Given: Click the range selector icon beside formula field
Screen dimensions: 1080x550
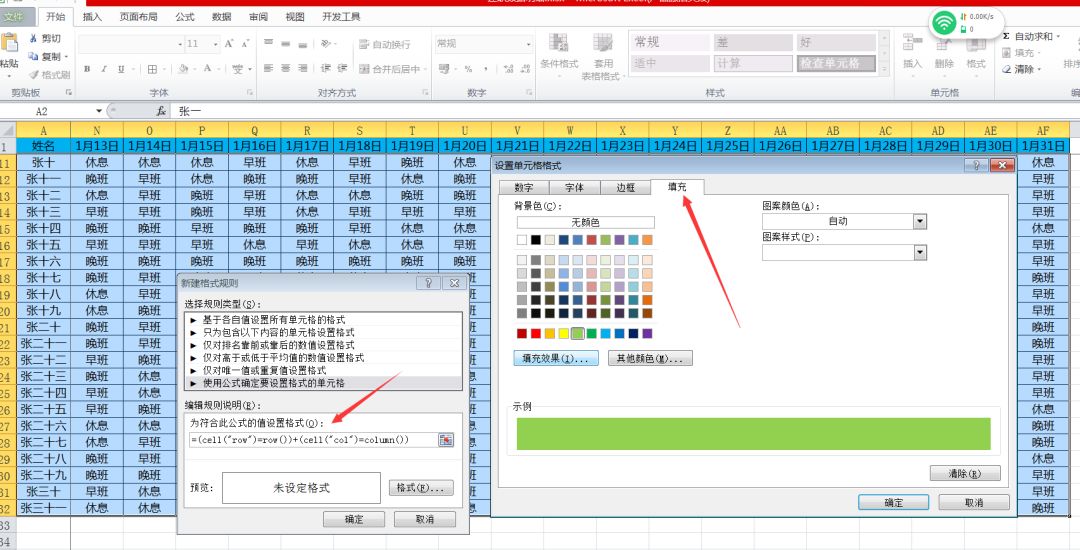Looking at the screenshot, I should 446,440.
